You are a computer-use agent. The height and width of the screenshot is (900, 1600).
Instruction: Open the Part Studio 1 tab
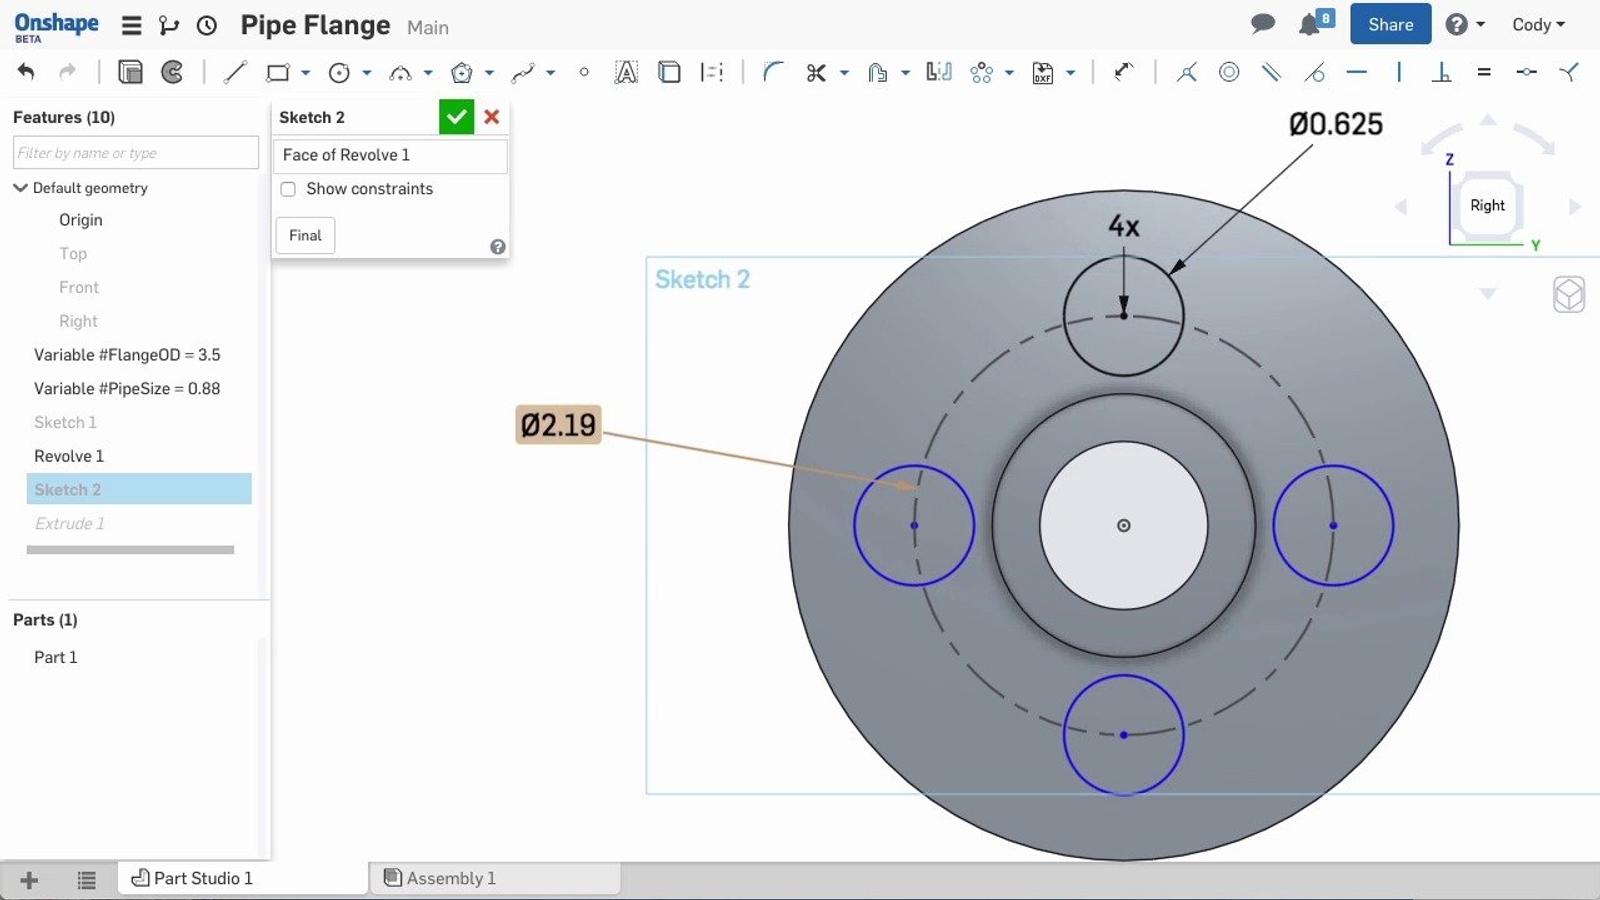[203, 878]
